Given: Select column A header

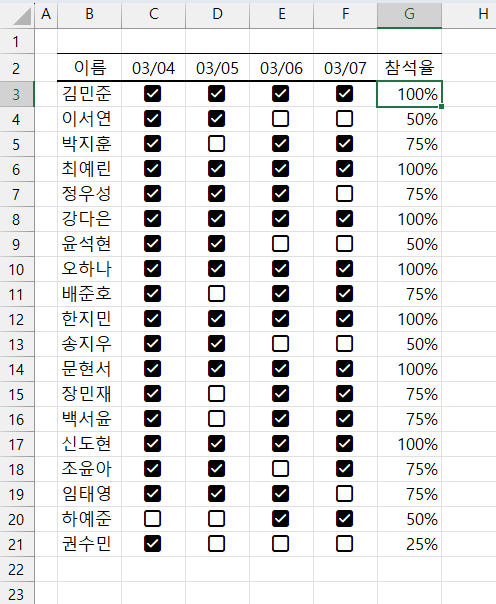Looking at the screenshot, I should pos(46,15).
